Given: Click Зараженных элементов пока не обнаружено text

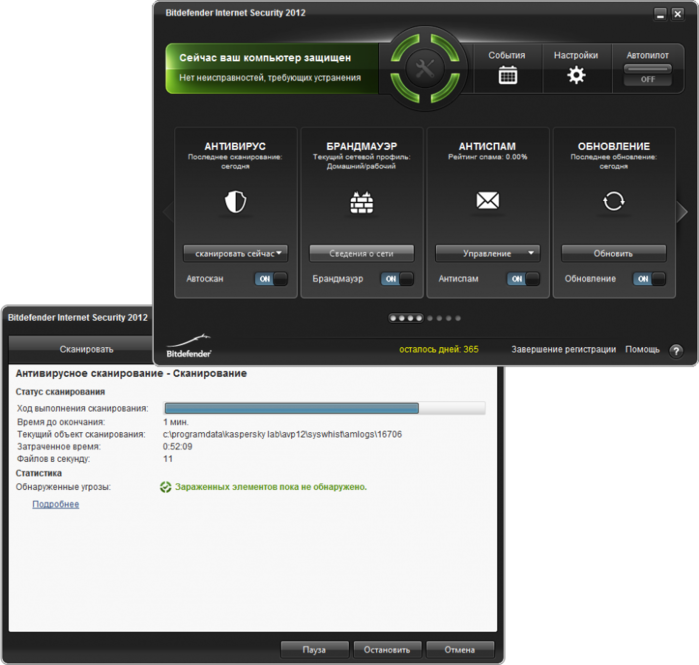Looking at the screenshot, I should (271, 487).
